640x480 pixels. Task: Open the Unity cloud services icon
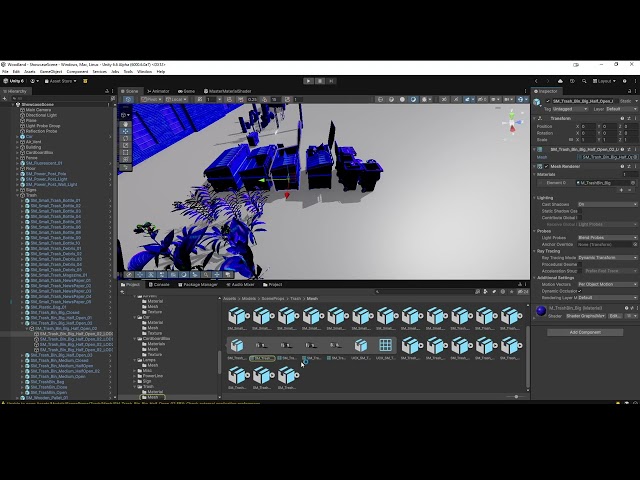pos(560,81)
